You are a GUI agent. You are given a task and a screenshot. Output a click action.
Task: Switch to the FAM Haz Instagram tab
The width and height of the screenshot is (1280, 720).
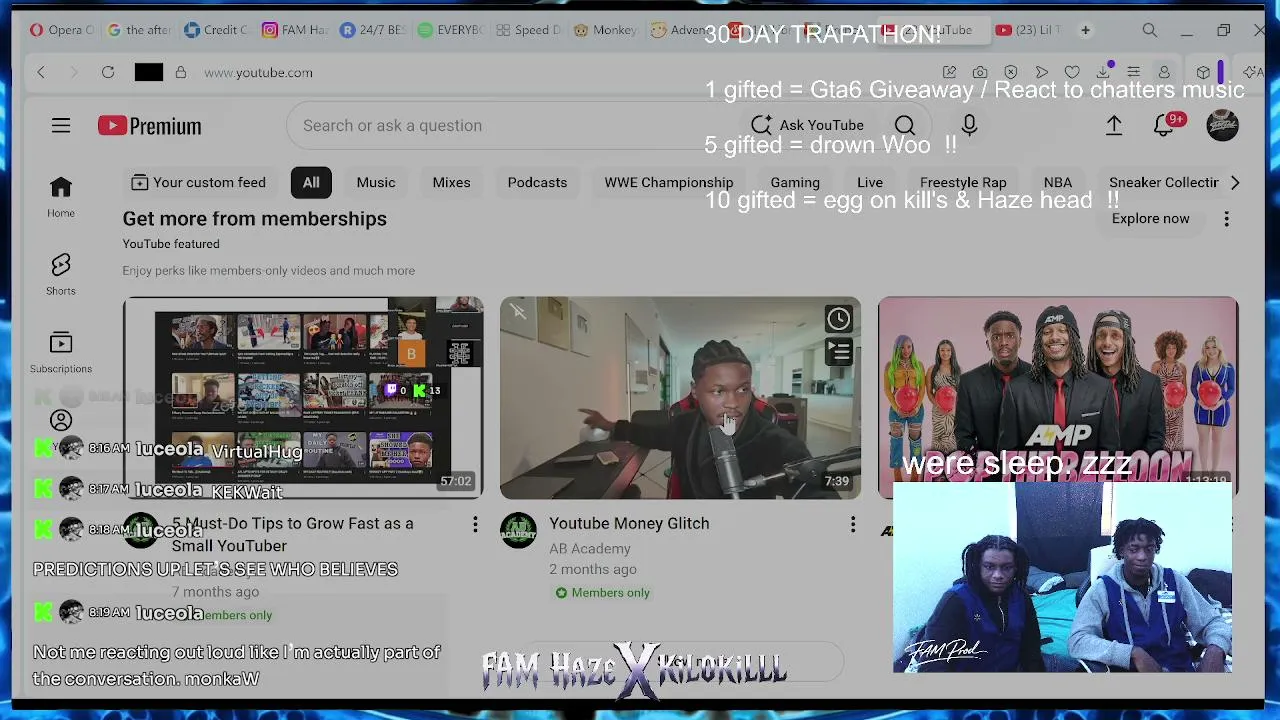[294, 30]
